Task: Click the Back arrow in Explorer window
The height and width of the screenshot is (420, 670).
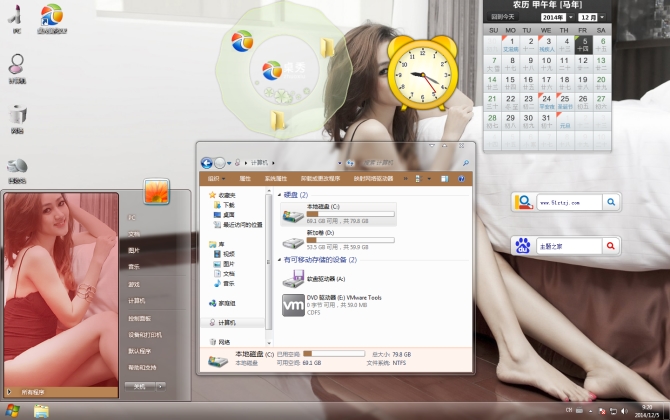Action: [206, 163]
